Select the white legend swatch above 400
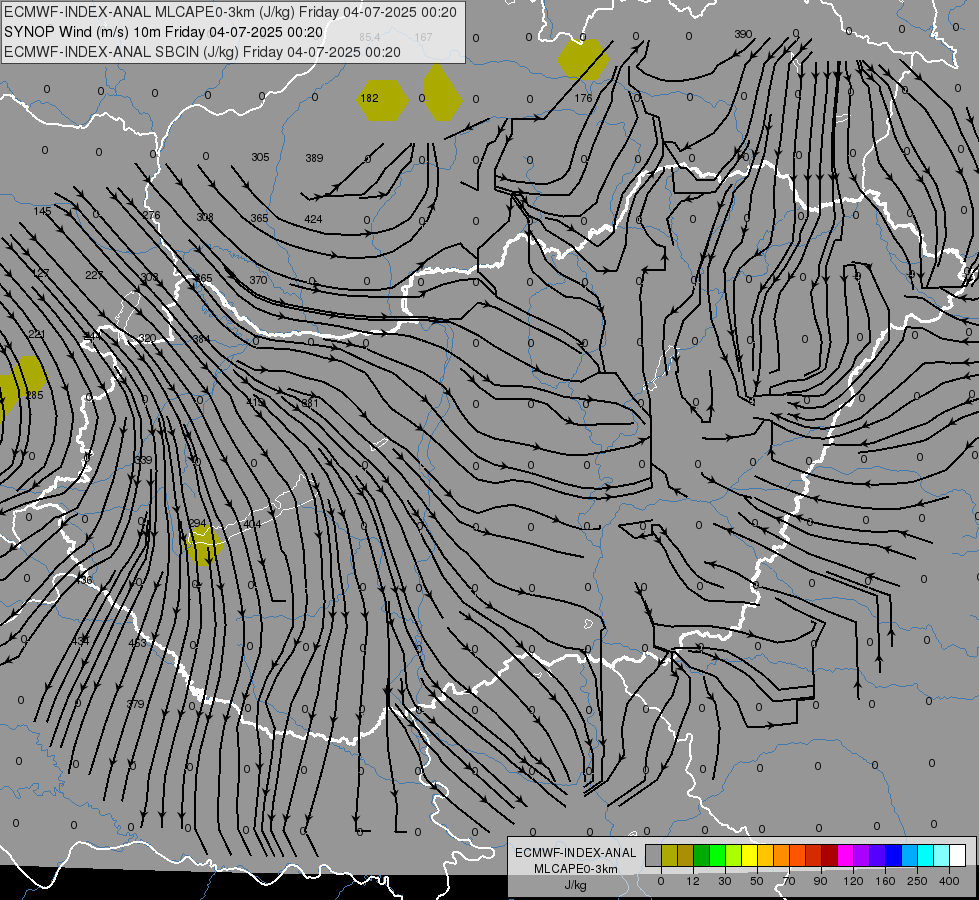This screenshot has height=900, width=979. [x=958, y=856]
